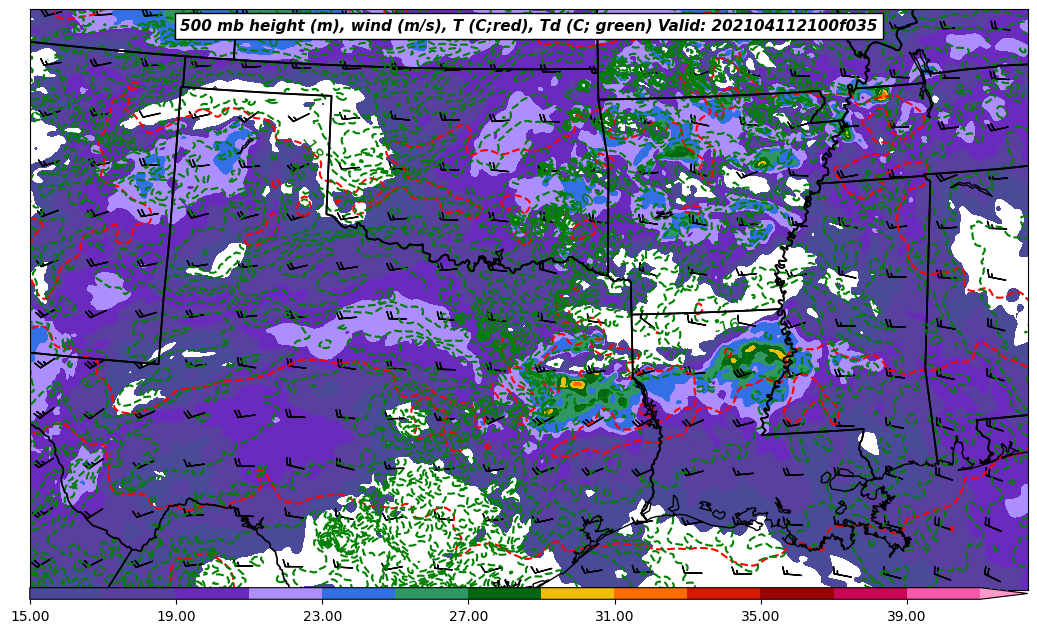Click the 35.00 colorbar tick label
Viewport: 1037px width, 633px height.
pos(761,616)
